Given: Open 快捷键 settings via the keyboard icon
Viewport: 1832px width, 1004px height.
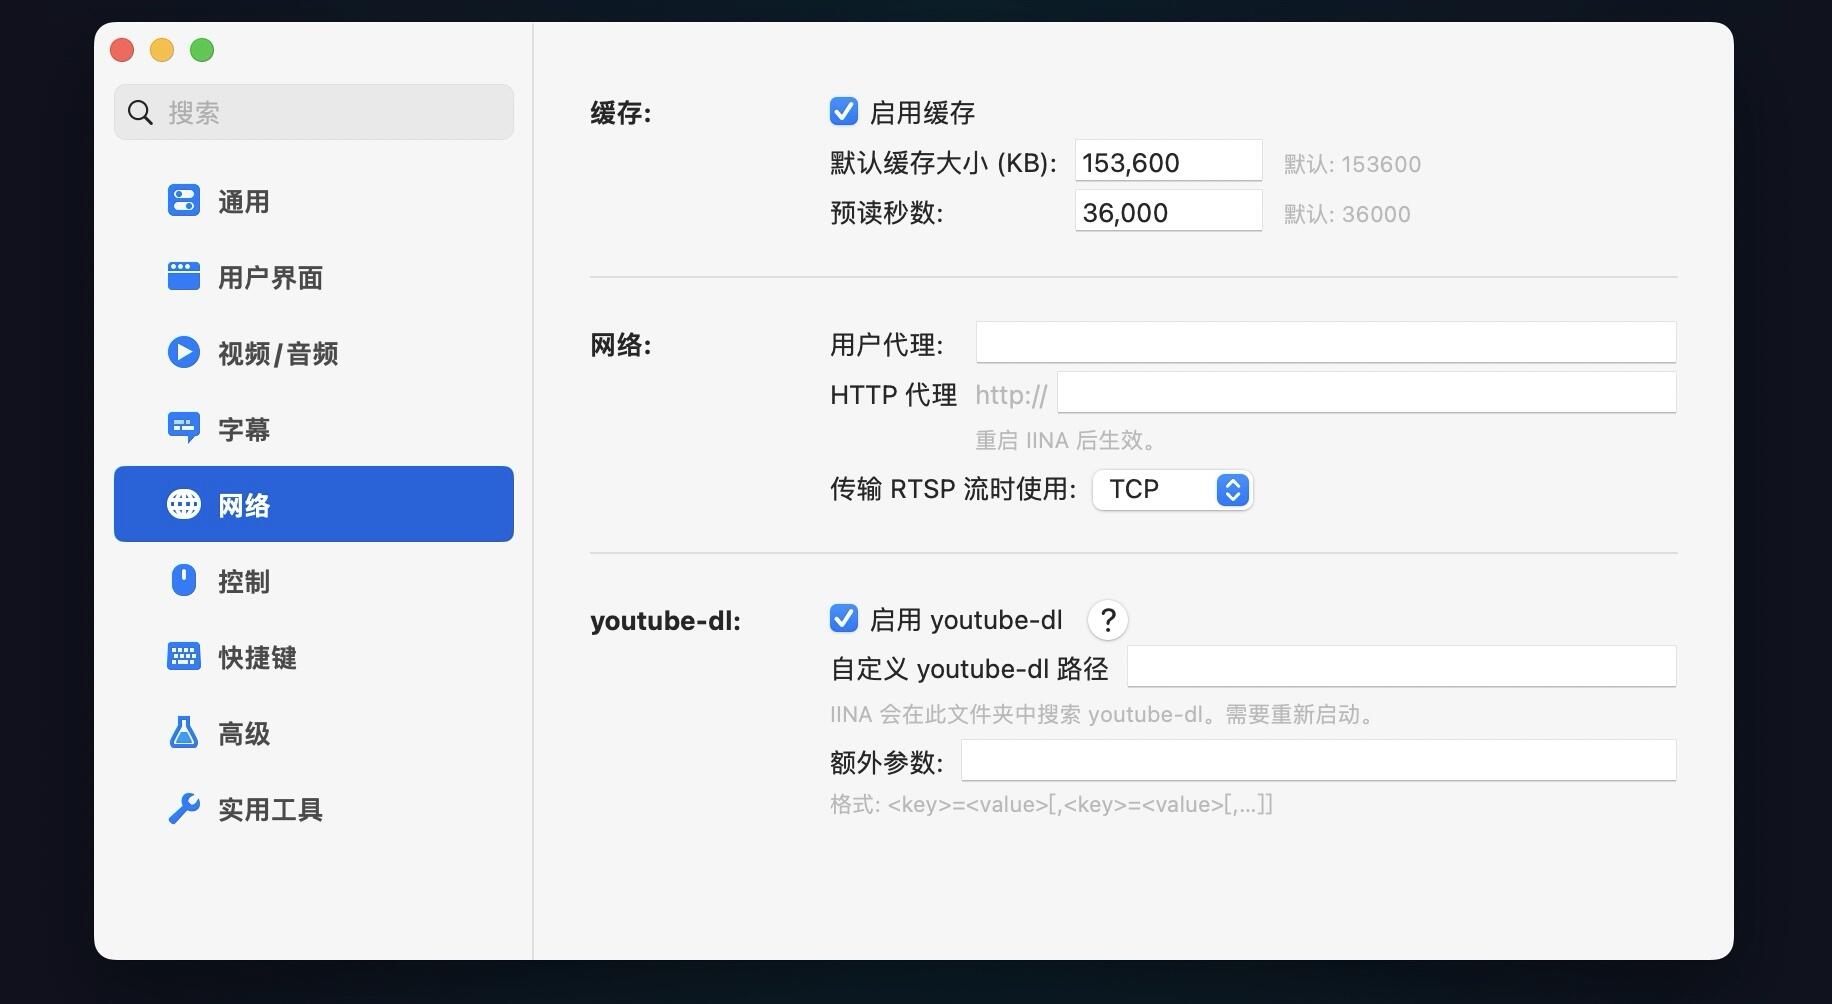Looking at the screenshot, I should 184,656.
